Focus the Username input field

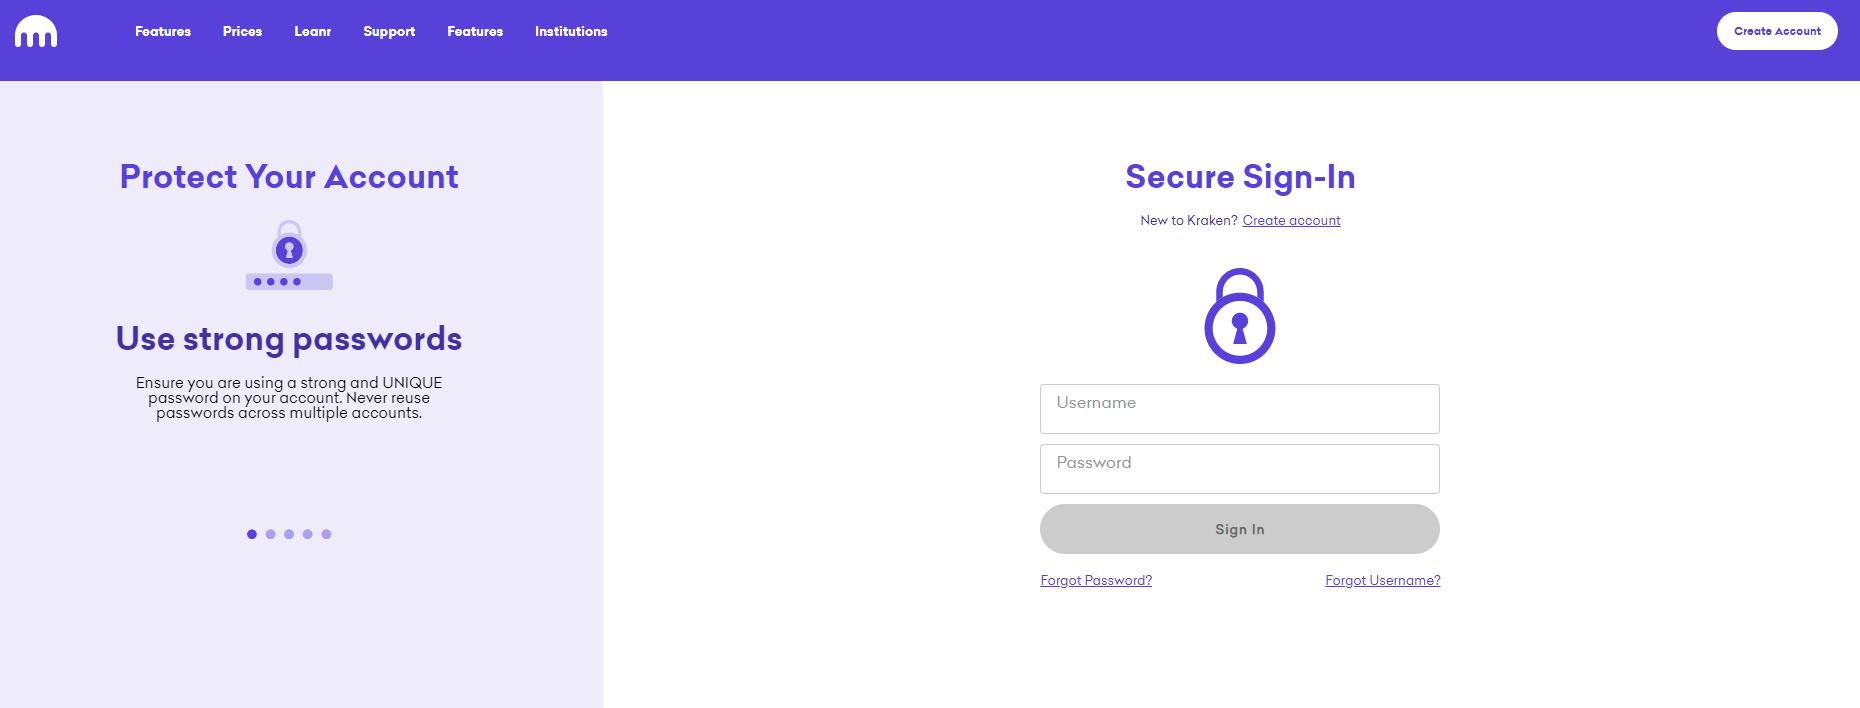pyautogui.click(x=1239, y=409)
